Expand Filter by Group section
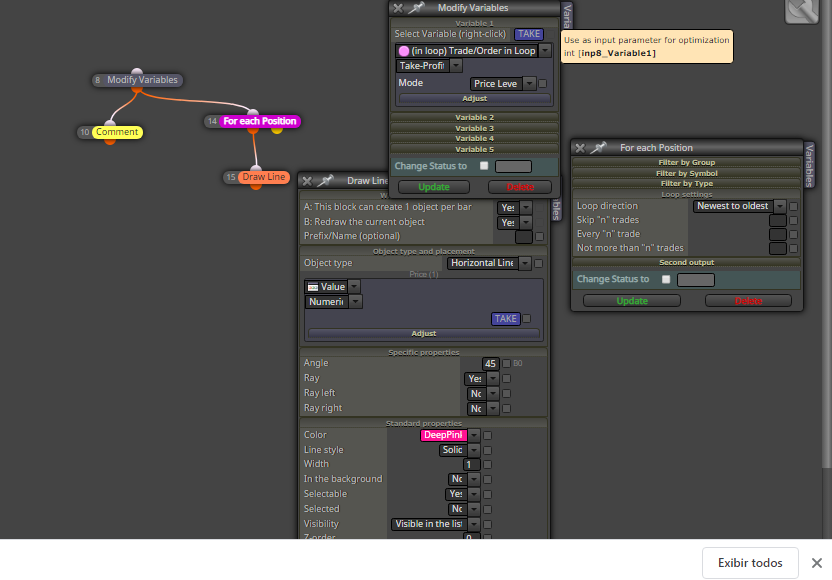832x580 pixels. tap(687, 162)
